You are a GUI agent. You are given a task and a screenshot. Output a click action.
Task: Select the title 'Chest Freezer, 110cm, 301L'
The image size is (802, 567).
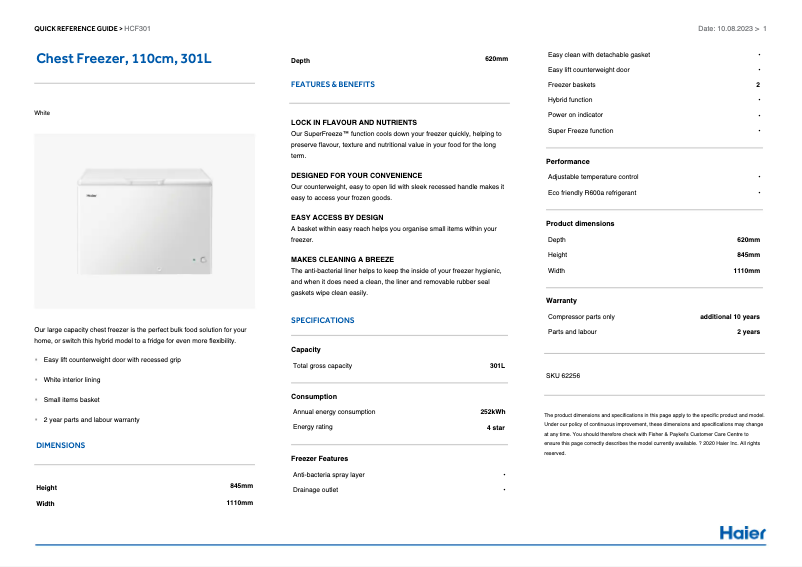pos(124,59)
